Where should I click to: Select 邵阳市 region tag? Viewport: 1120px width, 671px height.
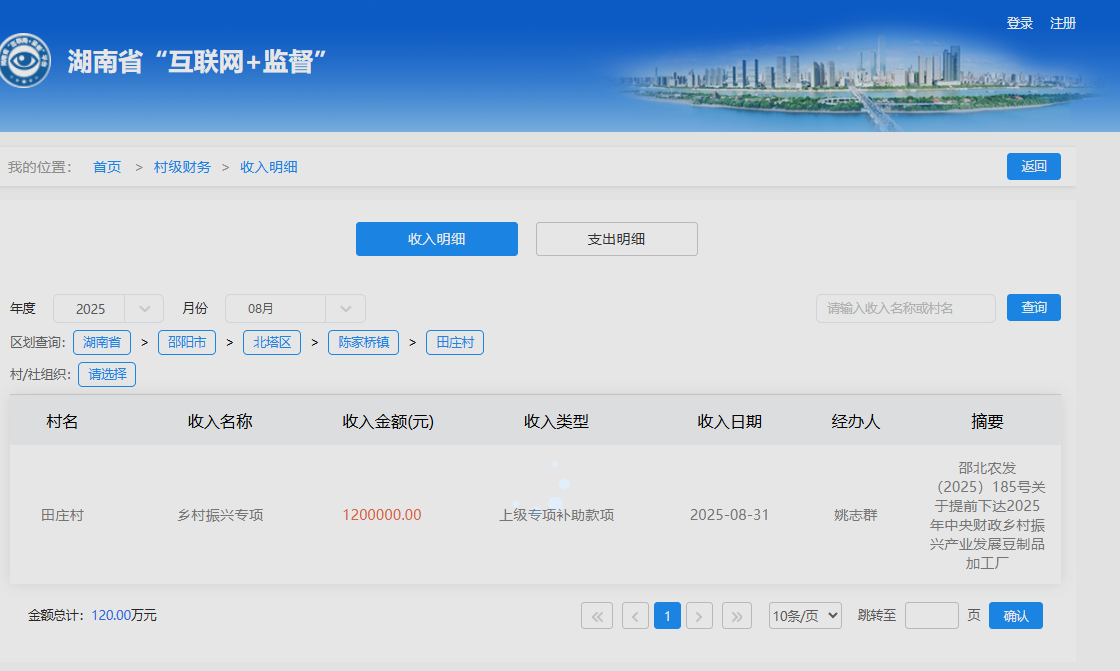pyautogui.click(x=187, y=343)
